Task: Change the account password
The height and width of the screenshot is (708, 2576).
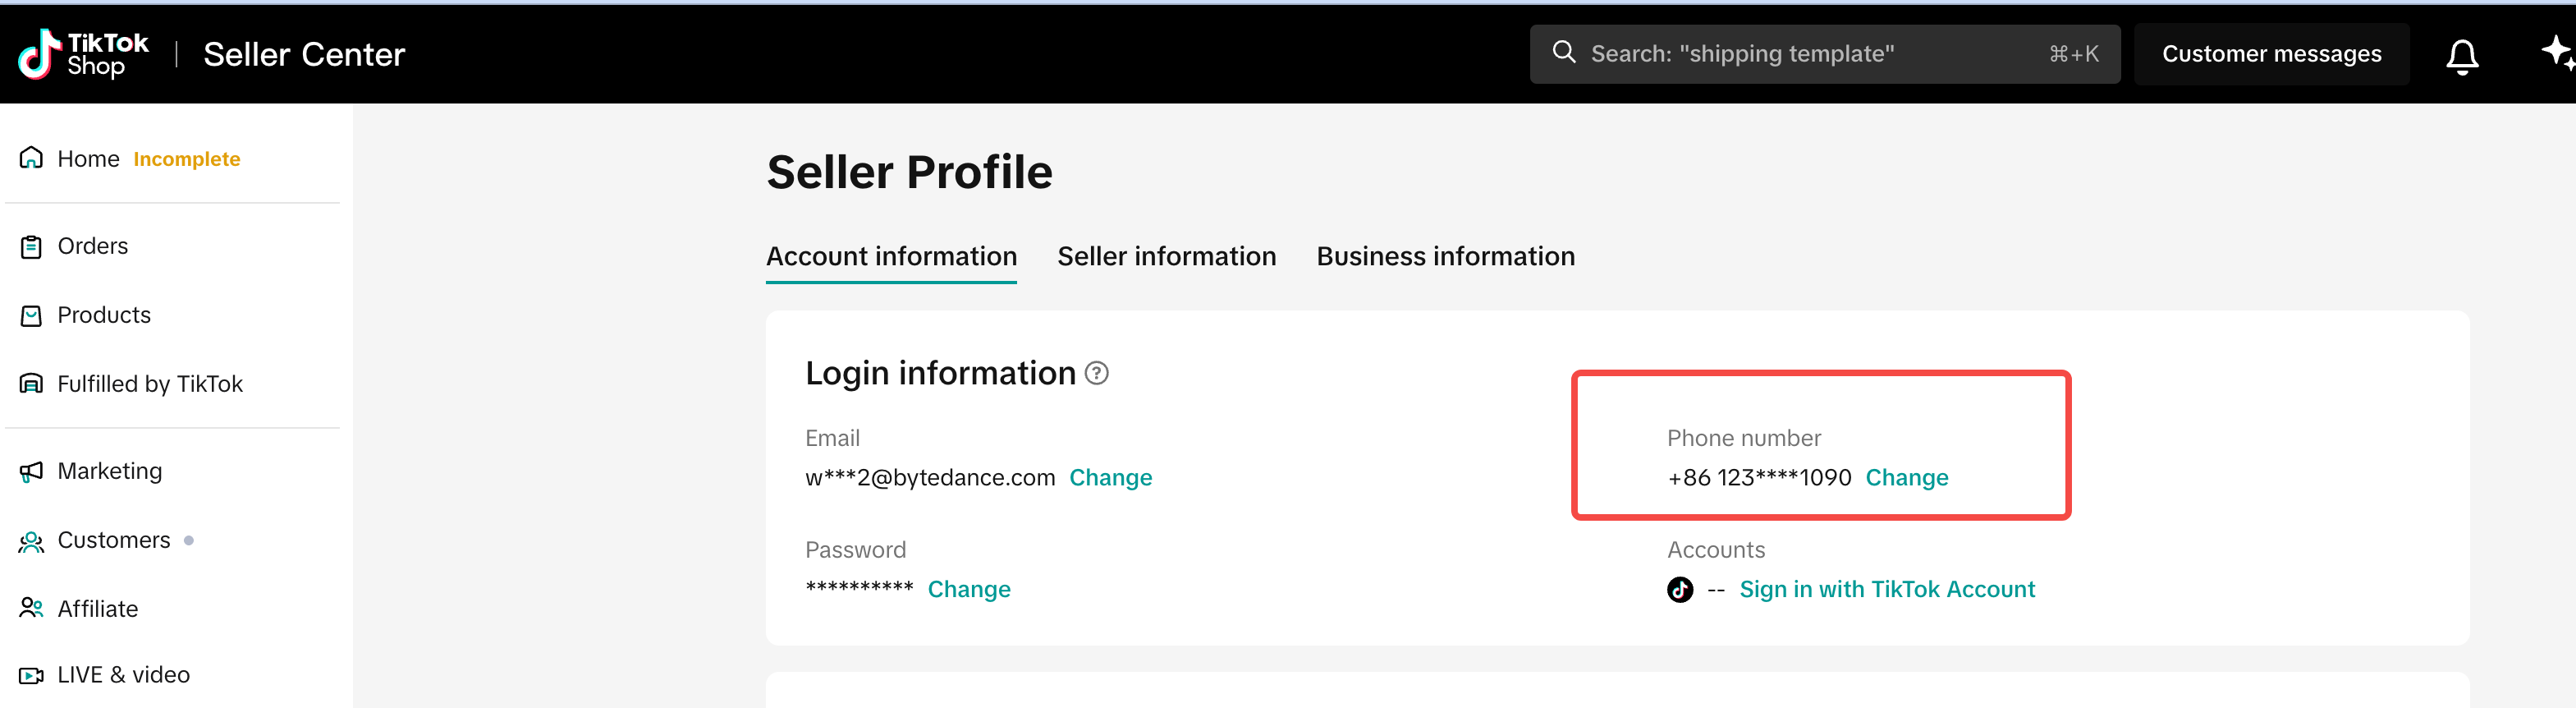Action: point(968,589)
